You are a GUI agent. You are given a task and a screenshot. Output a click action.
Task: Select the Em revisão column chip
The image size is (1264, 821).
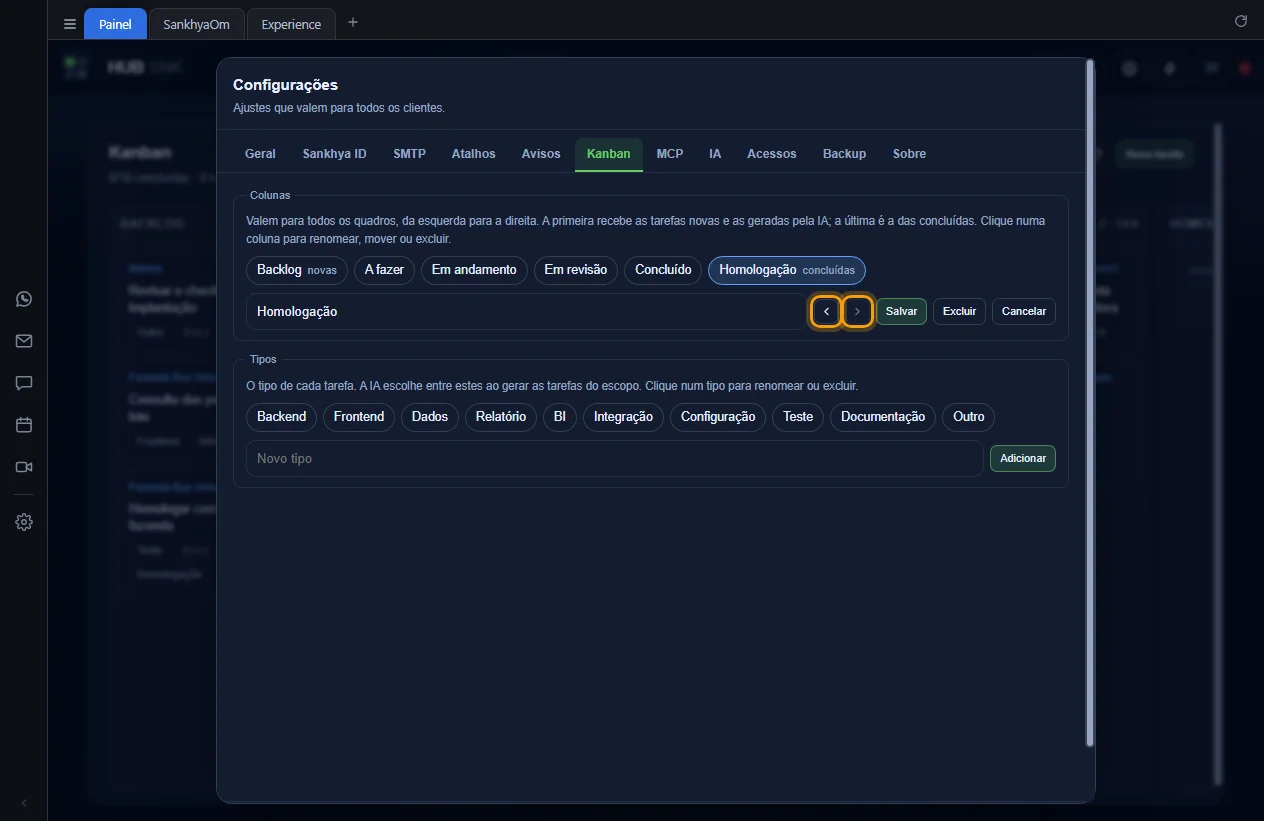click(x=575, y=270)
